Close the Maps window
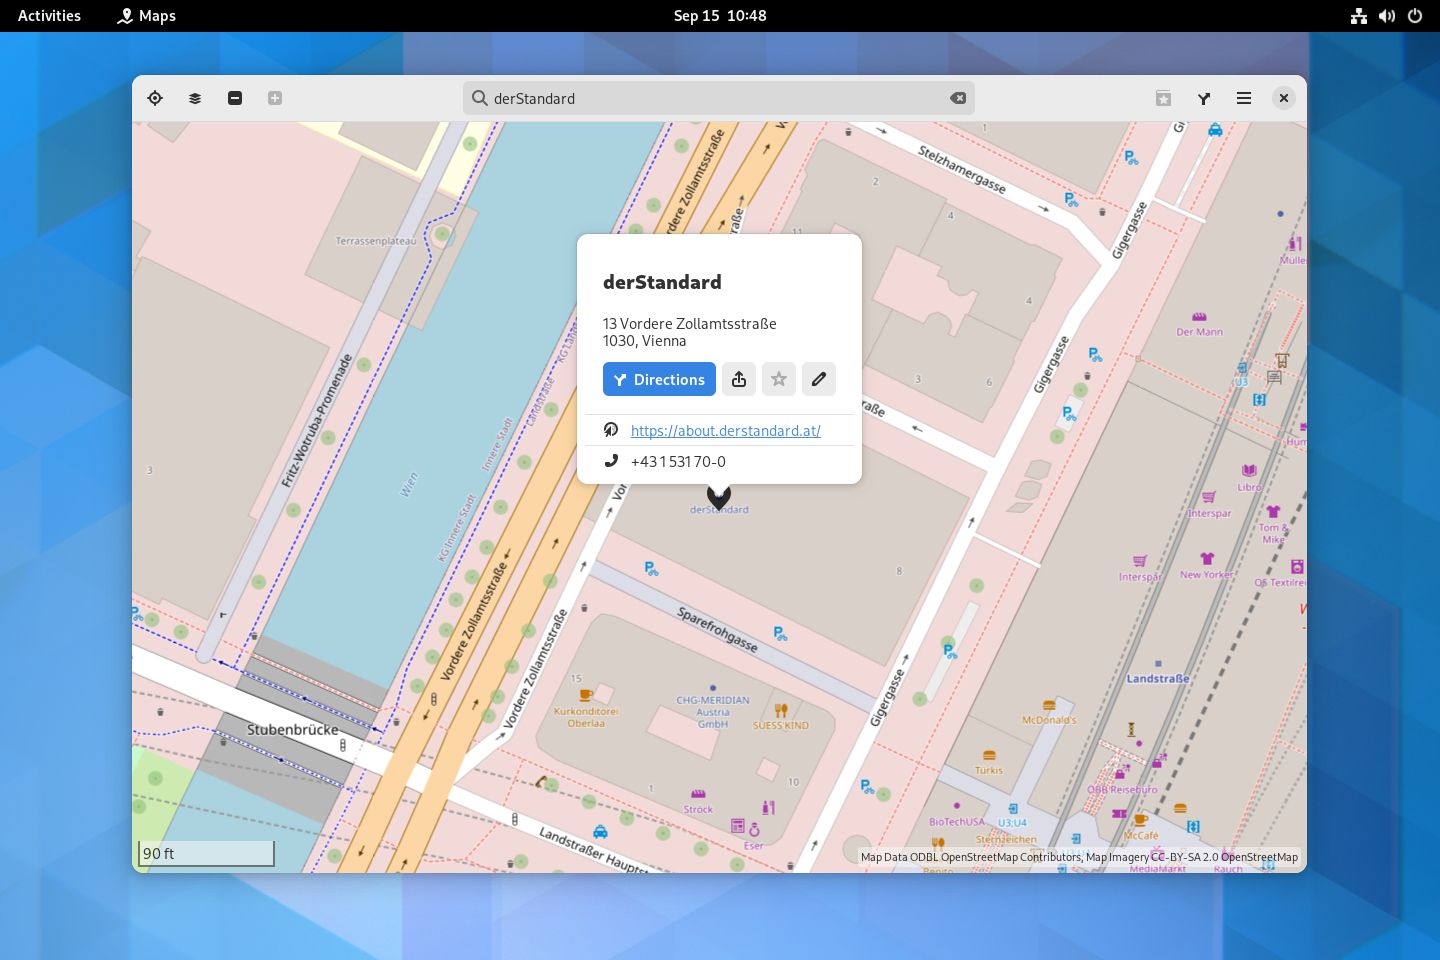Image resolution: width=1440 pixels, height=960 pixels. point(1283,98)
